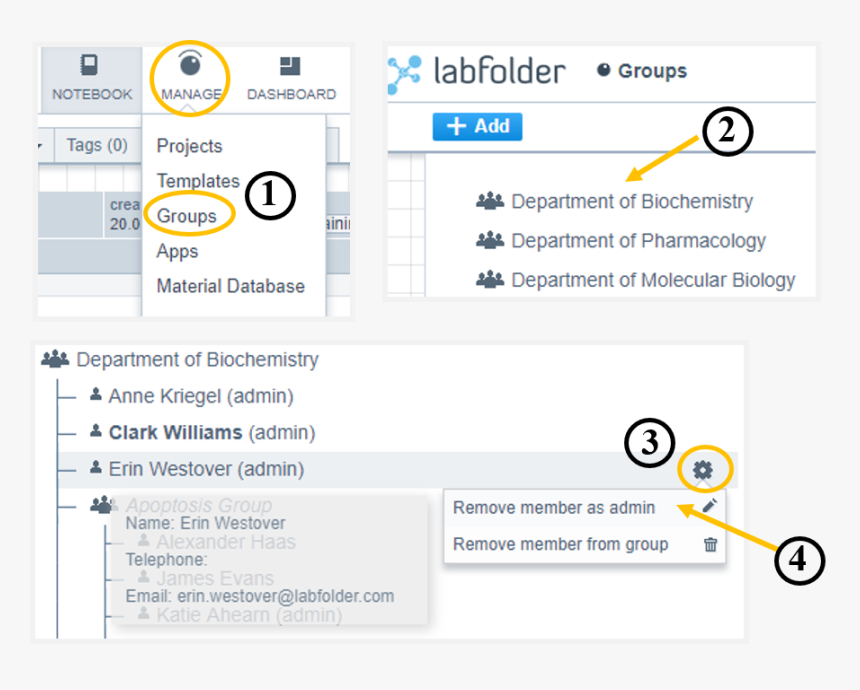860x690 pixels.
Task: Open Apps from Manage menu
Action: click(177, 251)
